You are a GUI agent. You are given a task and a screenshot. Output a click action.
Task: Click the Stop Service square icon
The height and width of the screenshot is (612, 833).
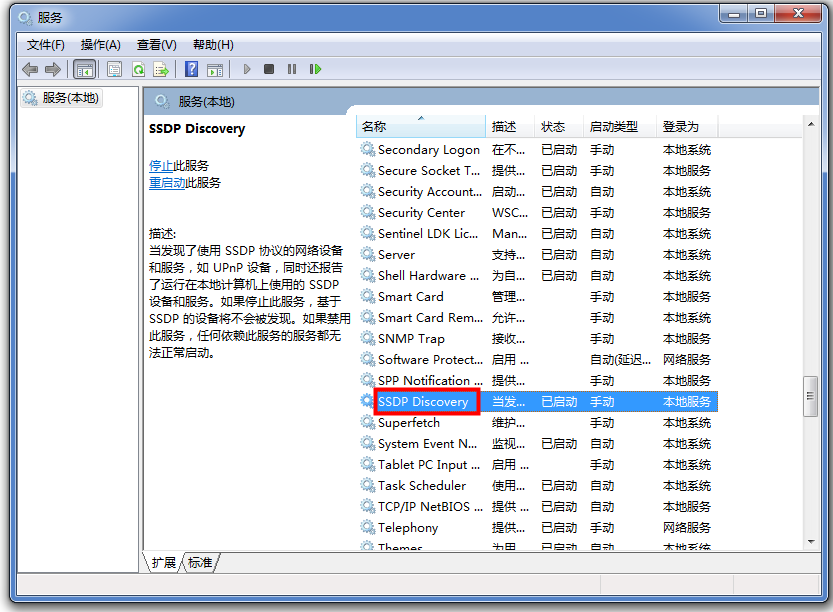(269, 69)
